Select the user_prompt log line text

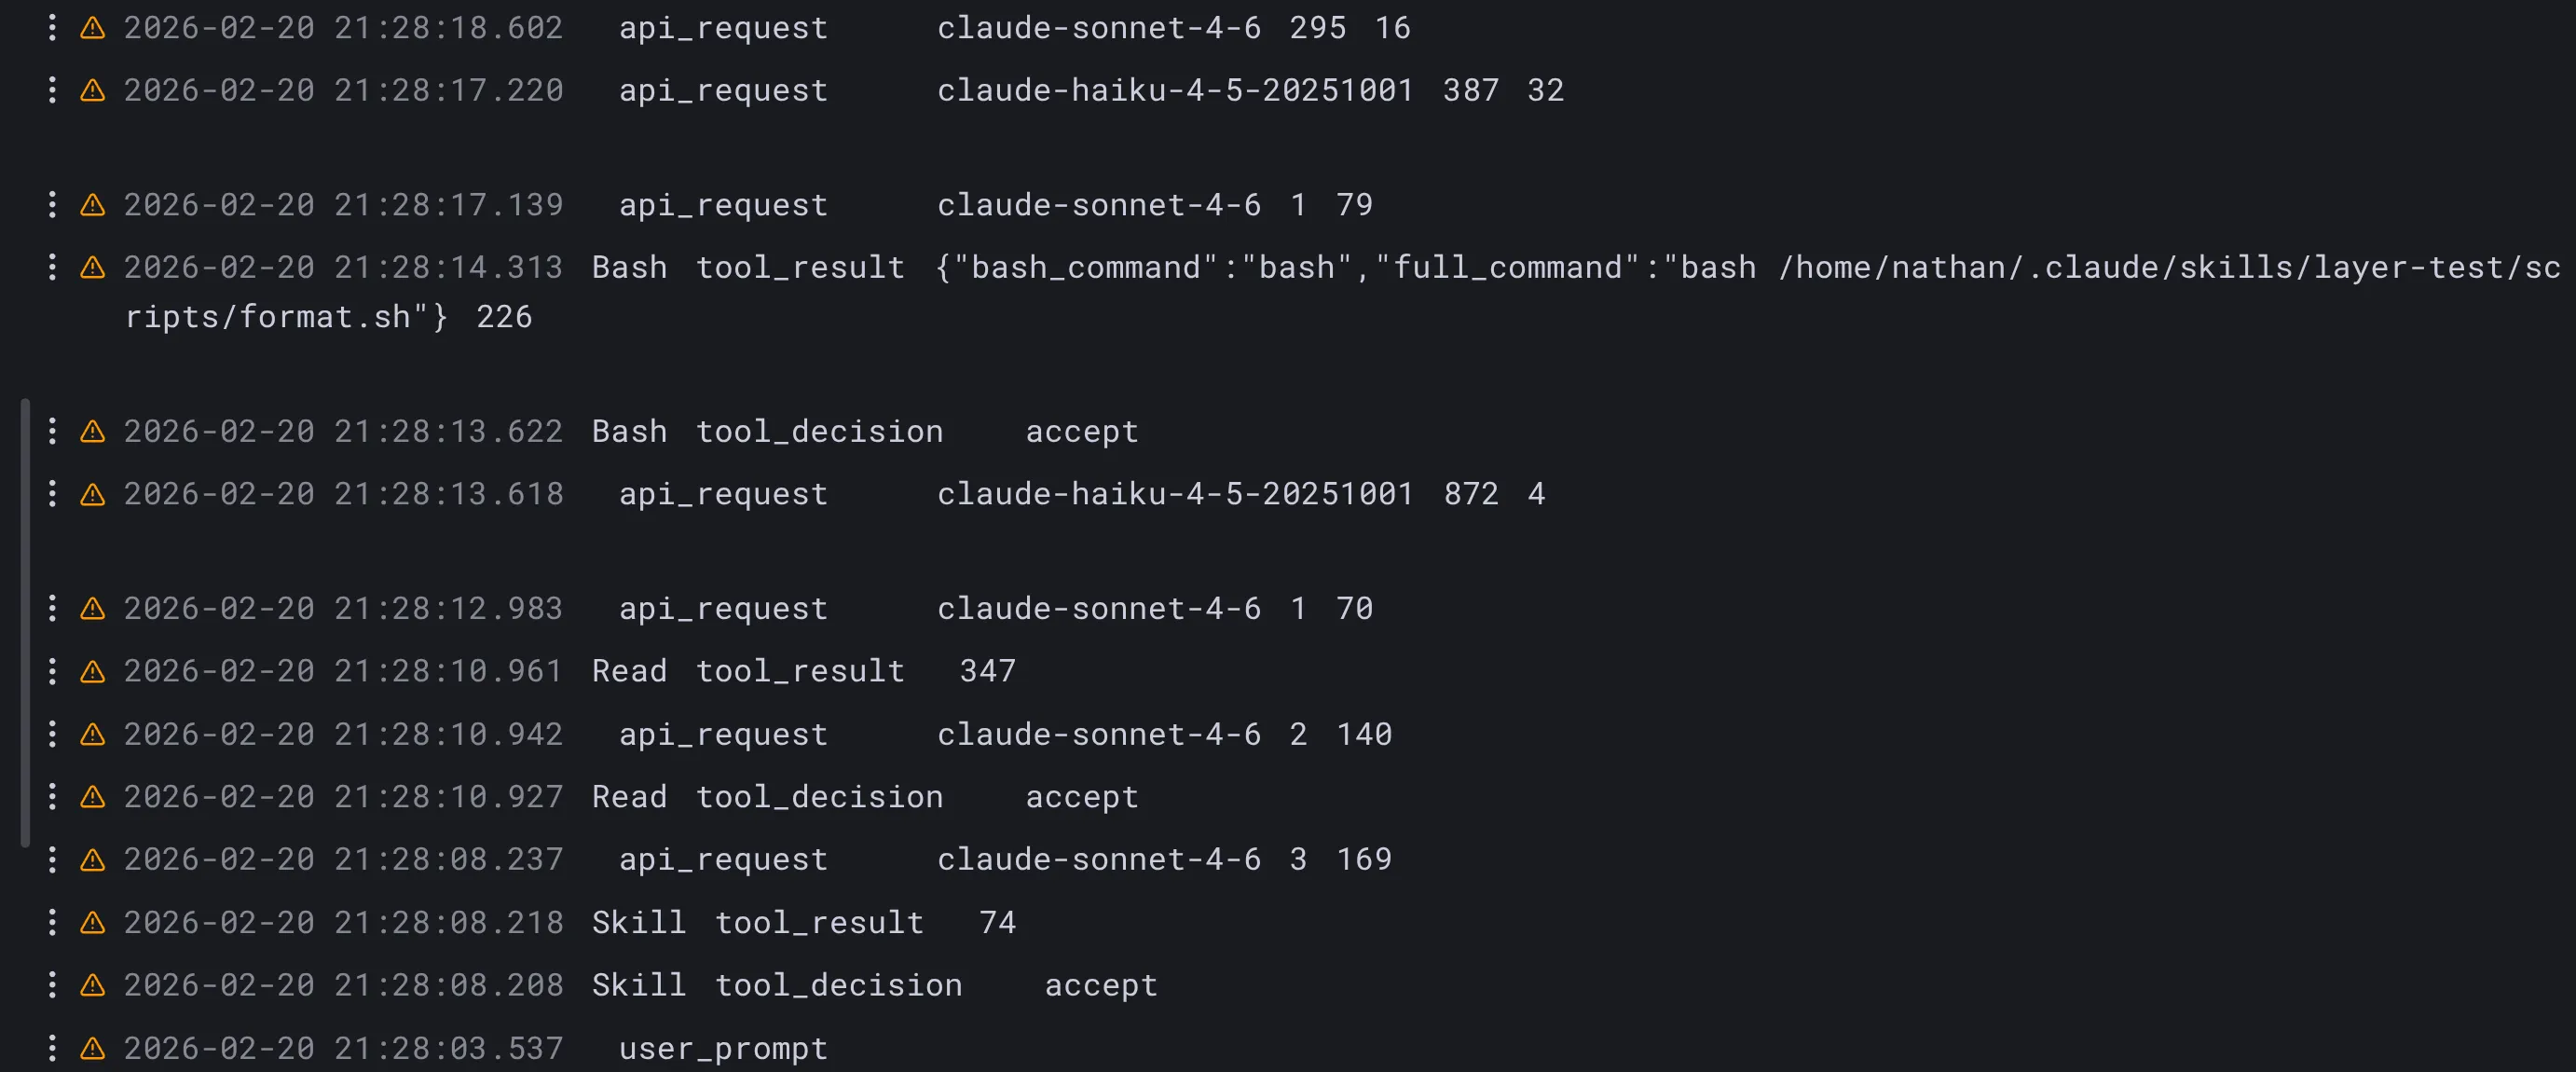(723, 1048)
